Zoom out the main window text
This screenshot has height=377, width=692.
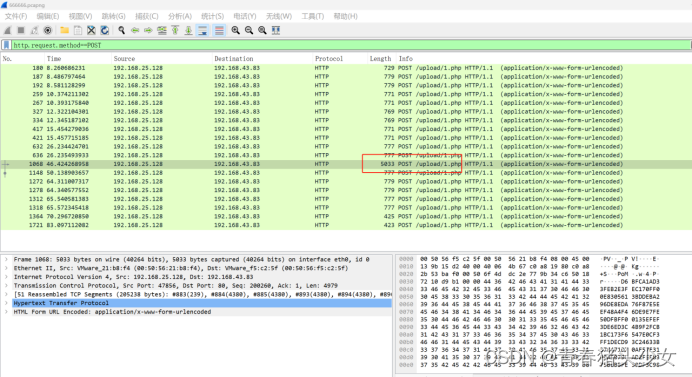tap(249, 30)
